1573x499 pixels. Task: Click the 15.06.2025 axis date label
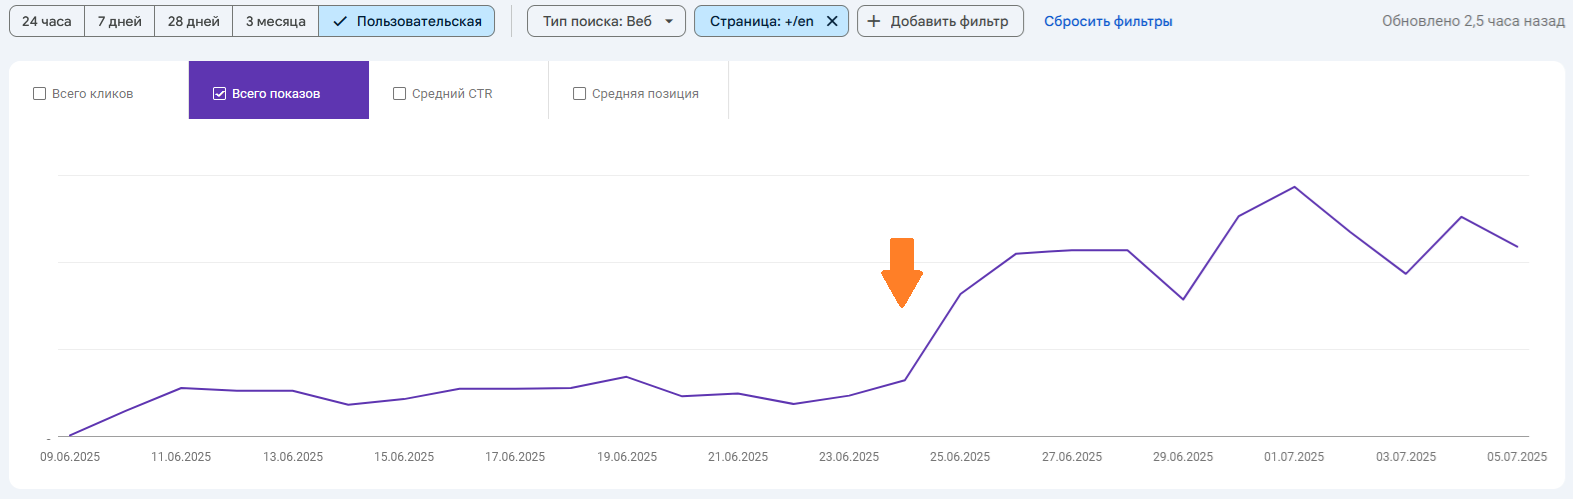point(404,457)
